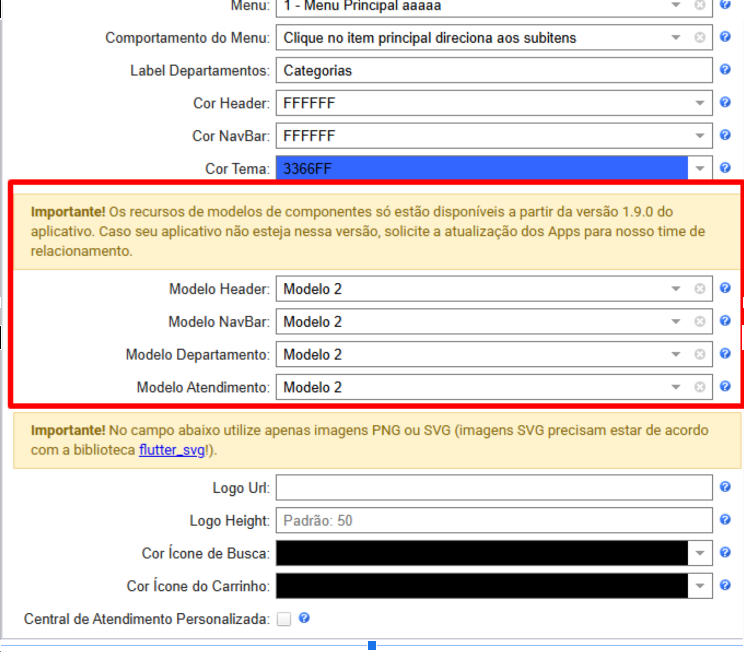This screenshot has height=652, width=744.
Task: Click the blue handle on the bottom divider
Action: 372,645
